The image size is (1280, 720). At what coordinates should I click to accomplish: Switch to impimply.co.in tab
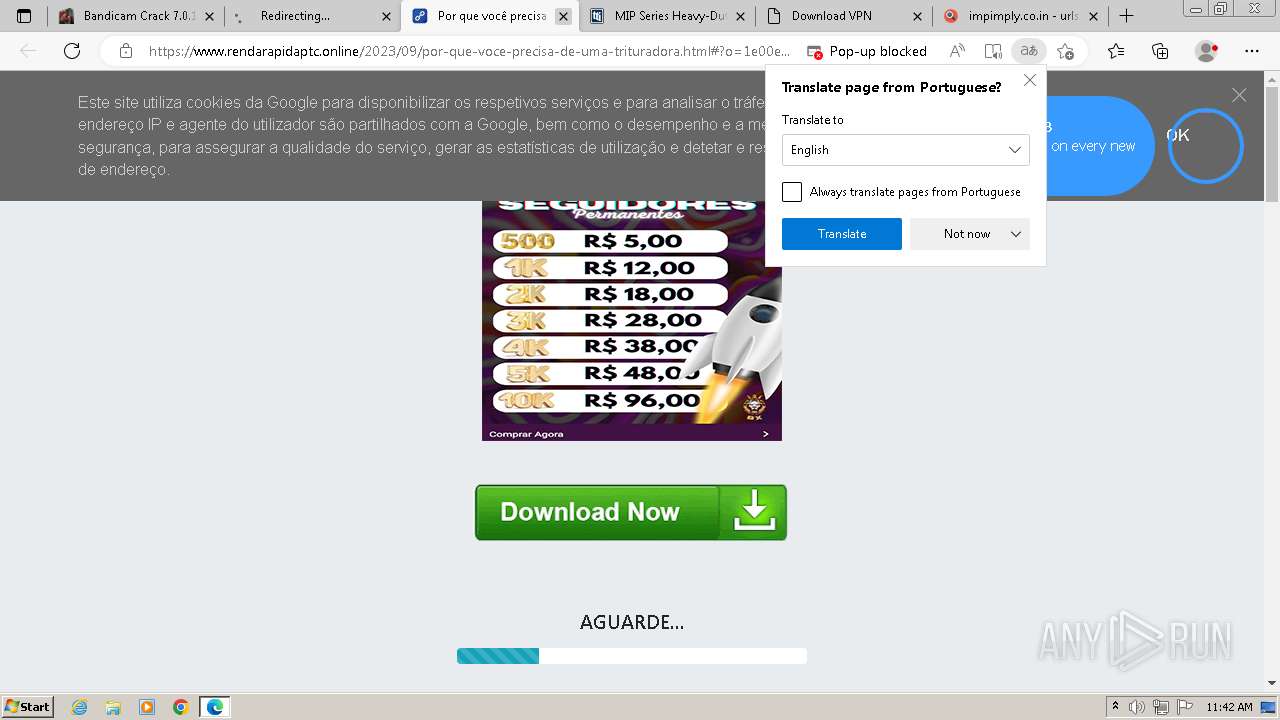(1020, 16)
